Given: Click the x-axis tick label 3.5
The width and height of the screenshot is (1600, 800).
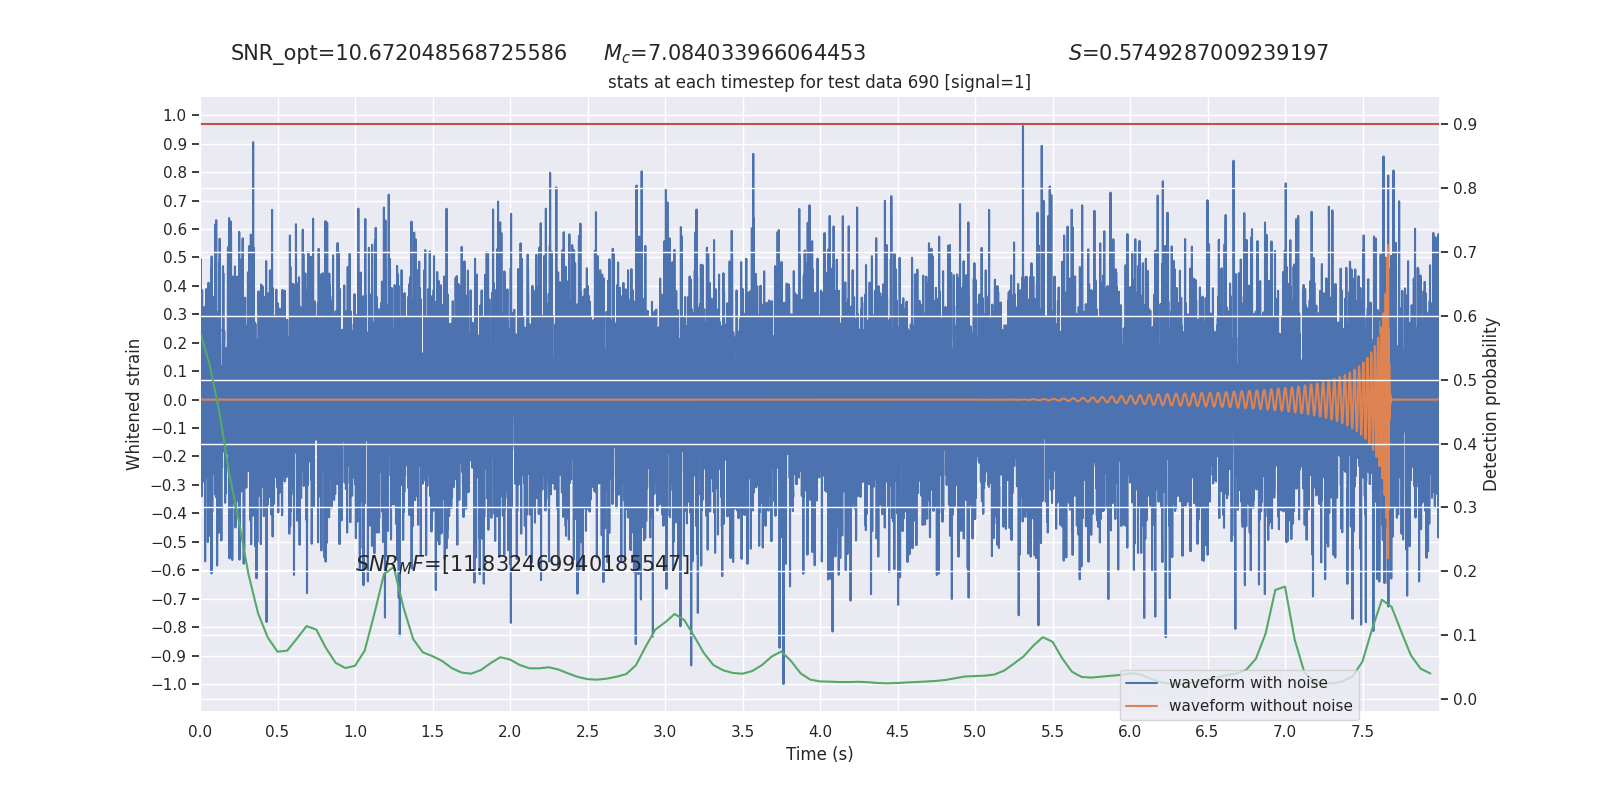Looking at the screenshot, I should [742, 731].
